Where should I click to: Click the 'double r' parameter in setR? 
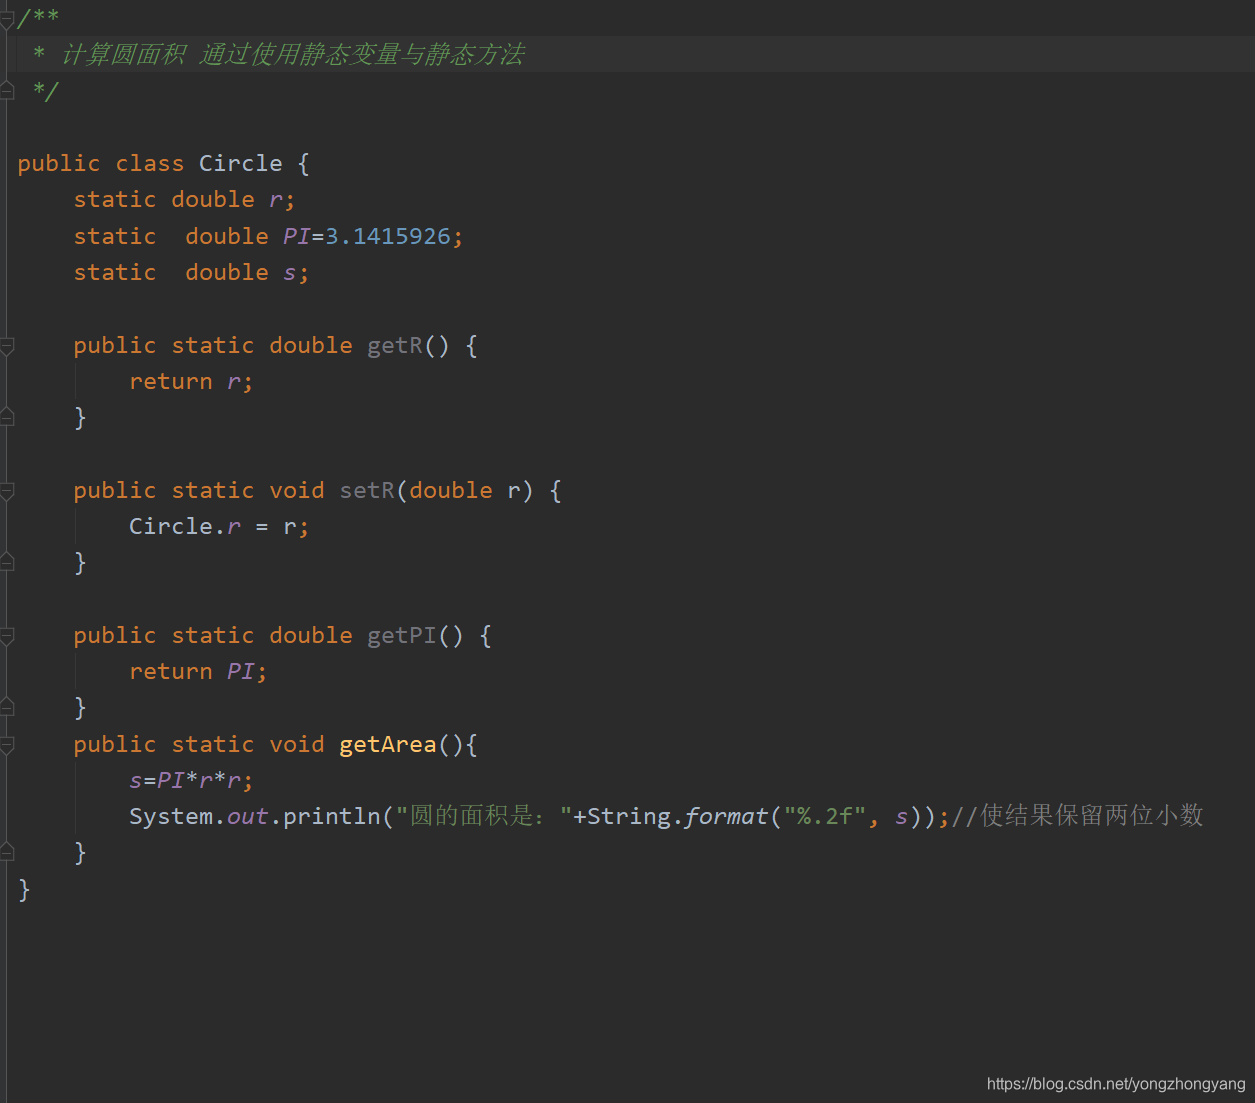click(464, 491)
